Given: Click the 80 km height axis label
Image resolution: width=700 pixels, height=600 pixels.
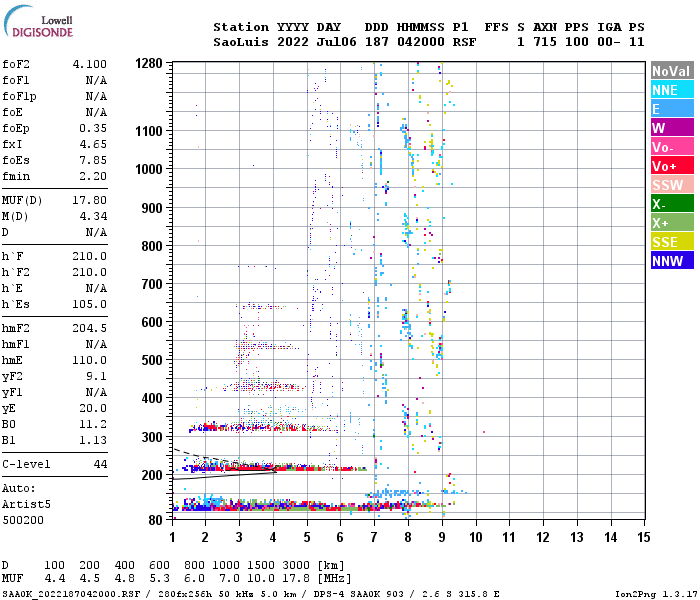Looking at the screenshot, I should coord(156,520).
